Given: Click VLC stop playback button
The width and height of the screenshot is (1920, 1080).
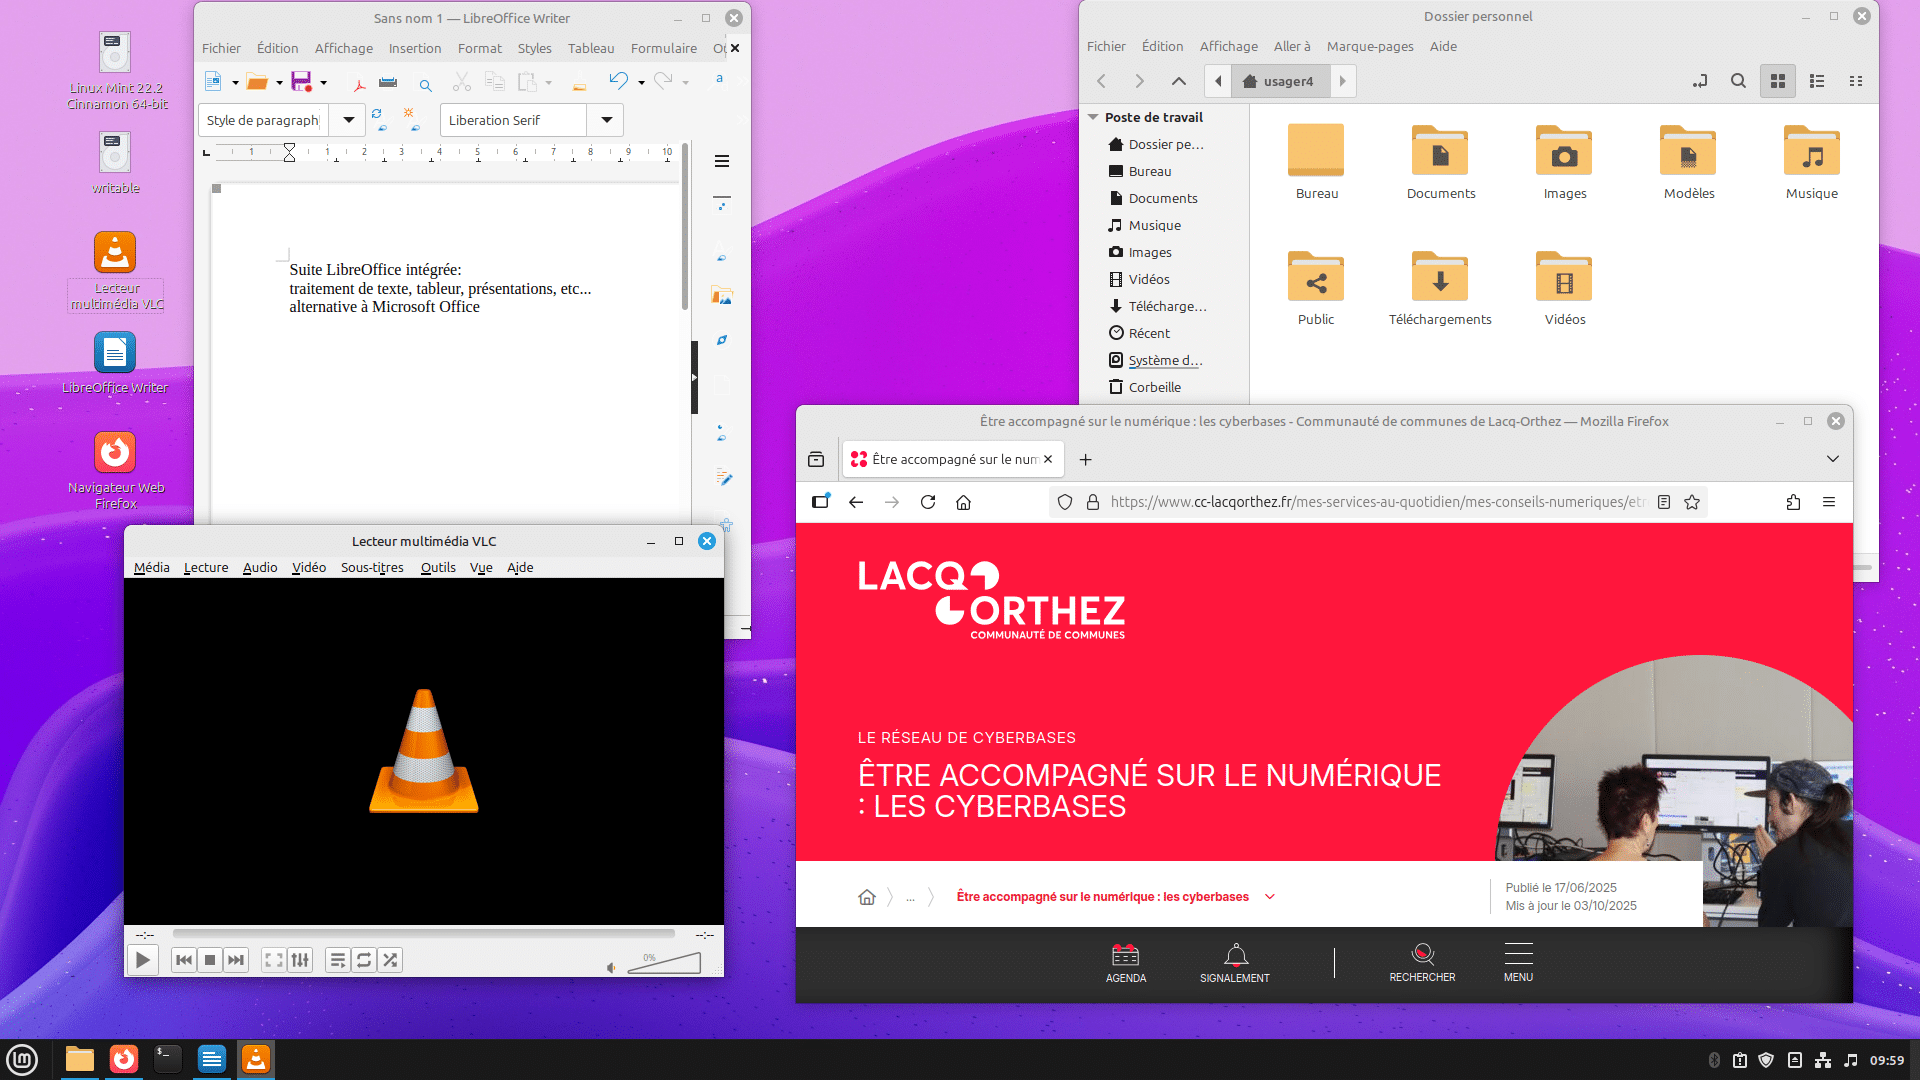Looking at the screenshot, I should tap(210, 960).
